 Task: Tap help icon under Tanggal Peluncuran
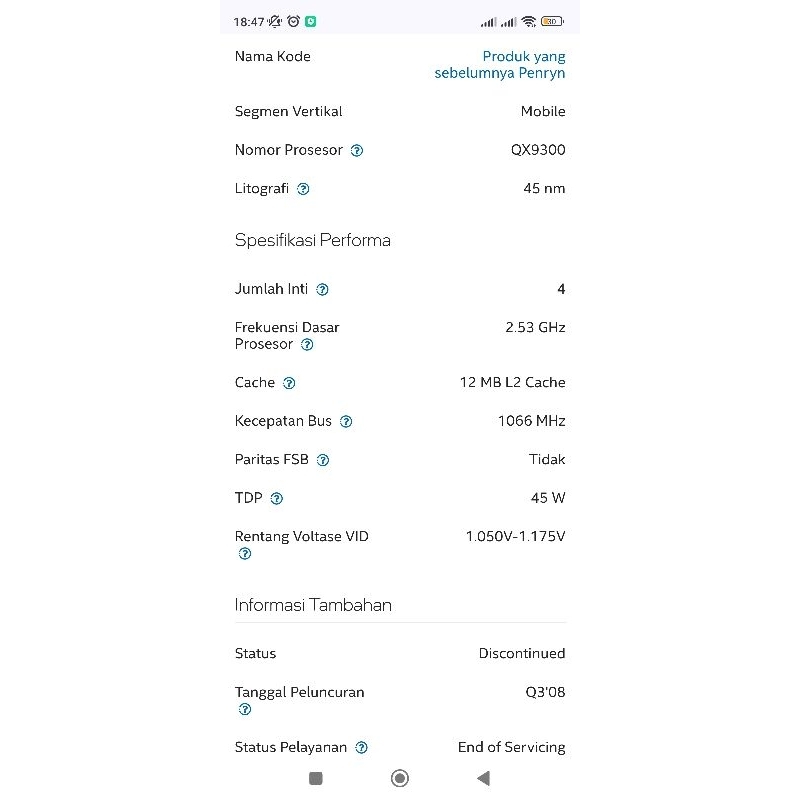point(245,710)
